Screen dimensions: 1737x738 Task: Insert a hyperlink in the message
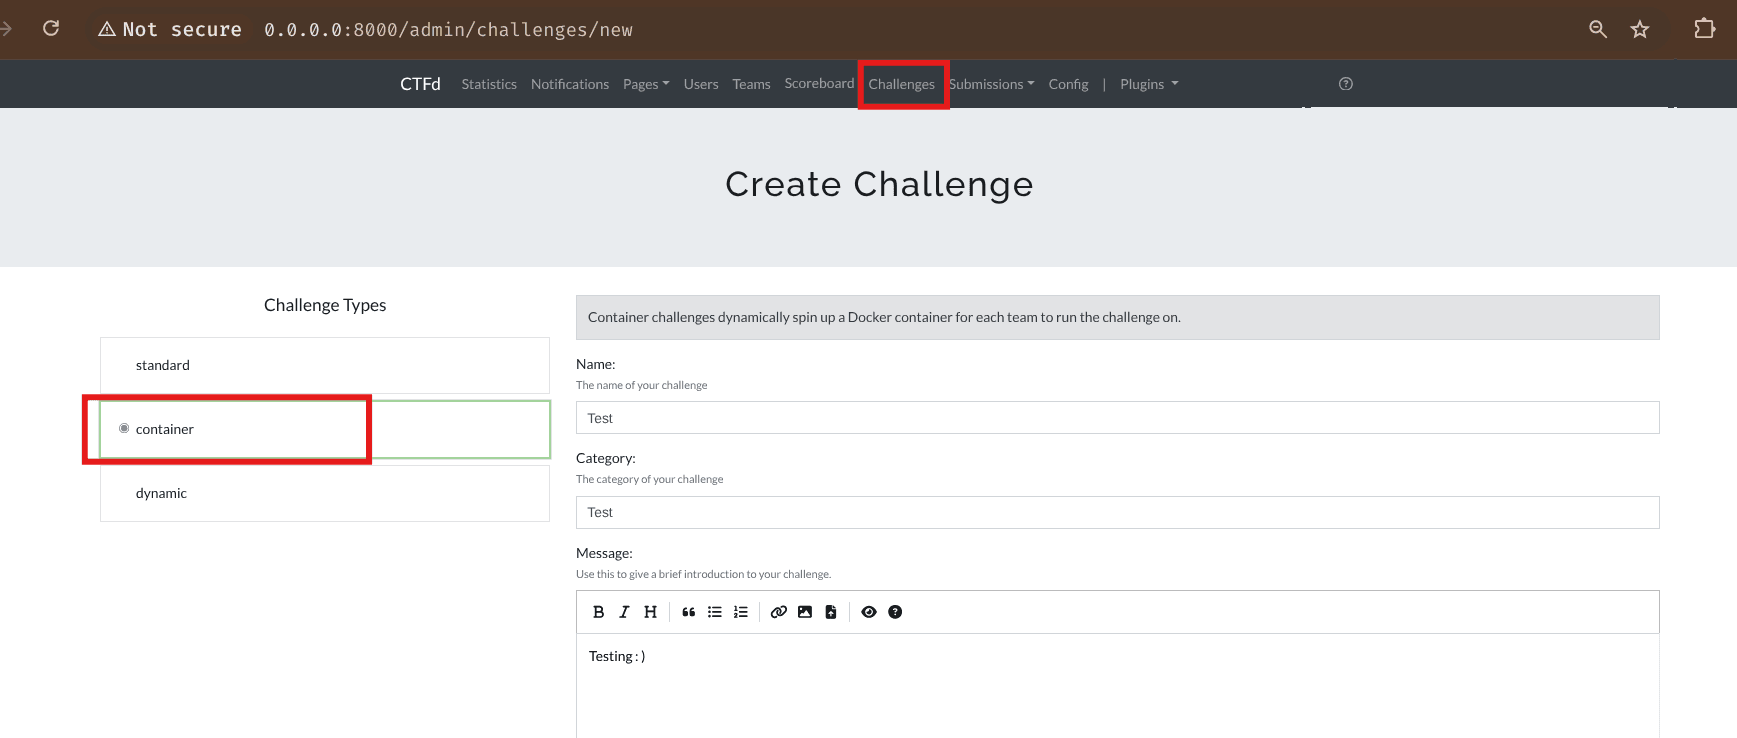point(778,612)
